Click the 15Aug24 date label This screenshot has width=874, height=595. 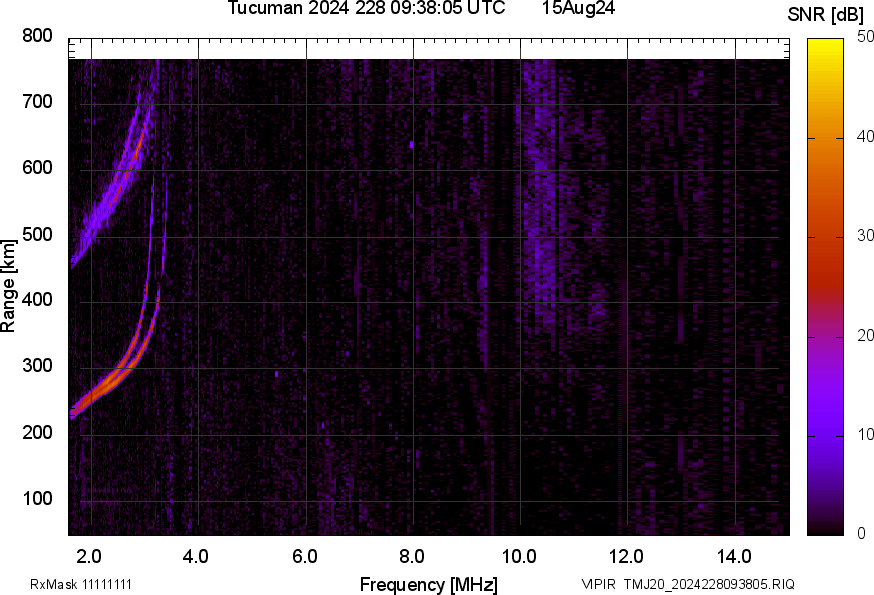578,8
